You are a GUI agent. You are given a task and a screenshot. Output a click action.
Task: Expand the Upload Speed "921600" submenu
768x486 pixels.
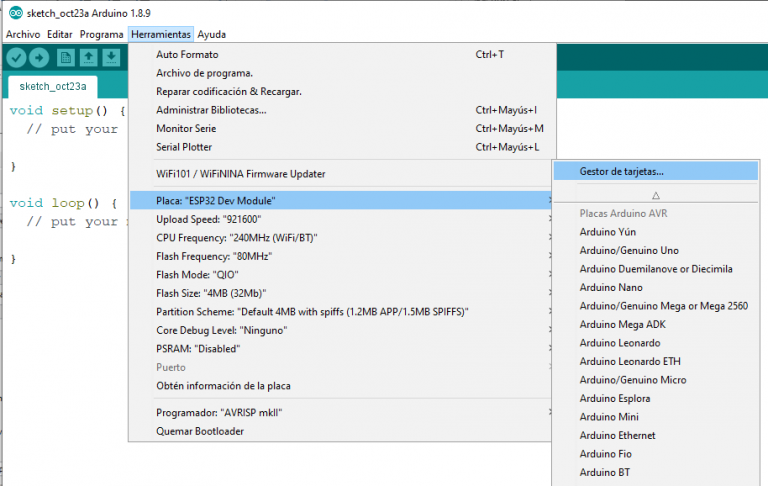207,219
